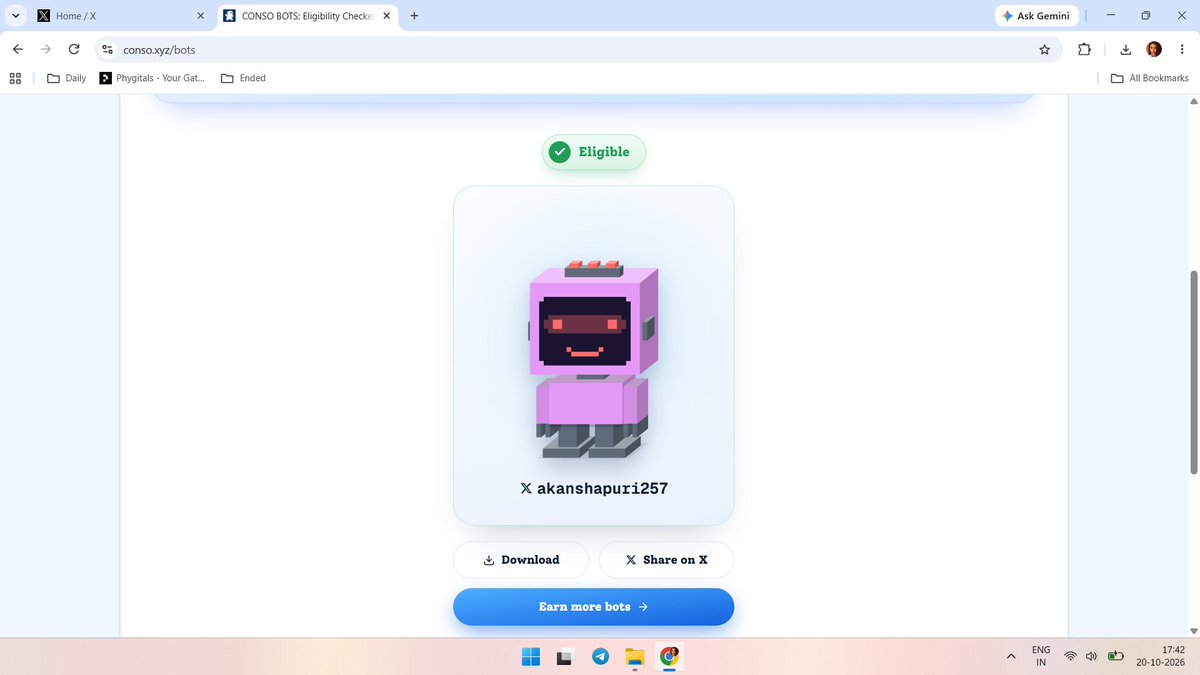Screen dimensions: 1200x675
Task: Click the Earn more bots button
Action: click(x=593, y=607)
